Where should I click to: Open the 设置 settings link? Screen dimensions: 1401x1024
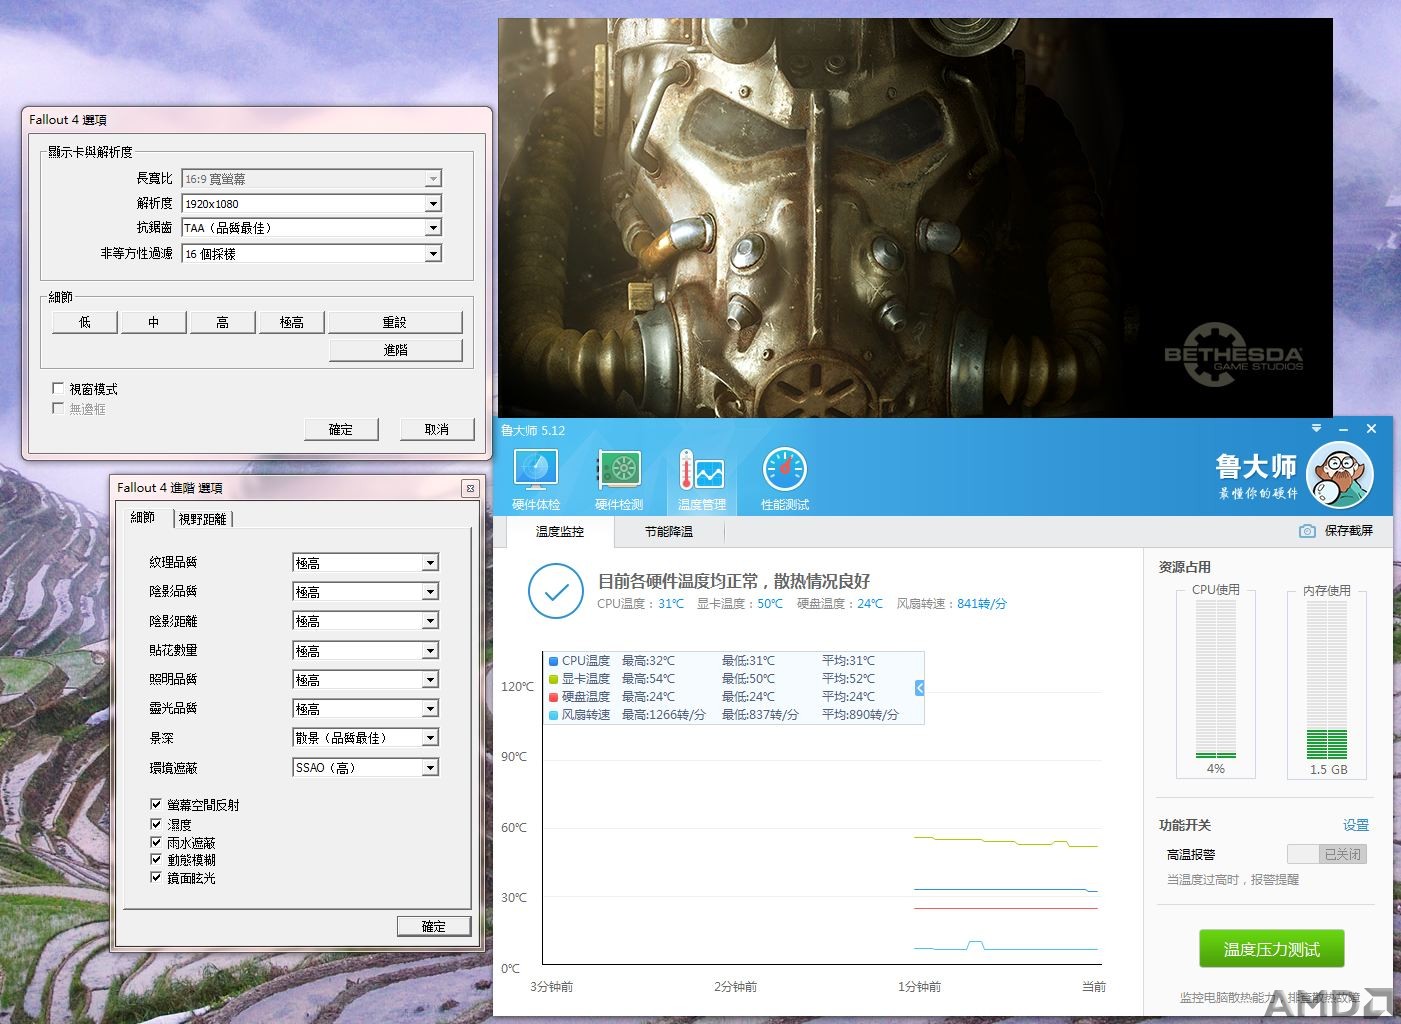tap(1356, 825)
